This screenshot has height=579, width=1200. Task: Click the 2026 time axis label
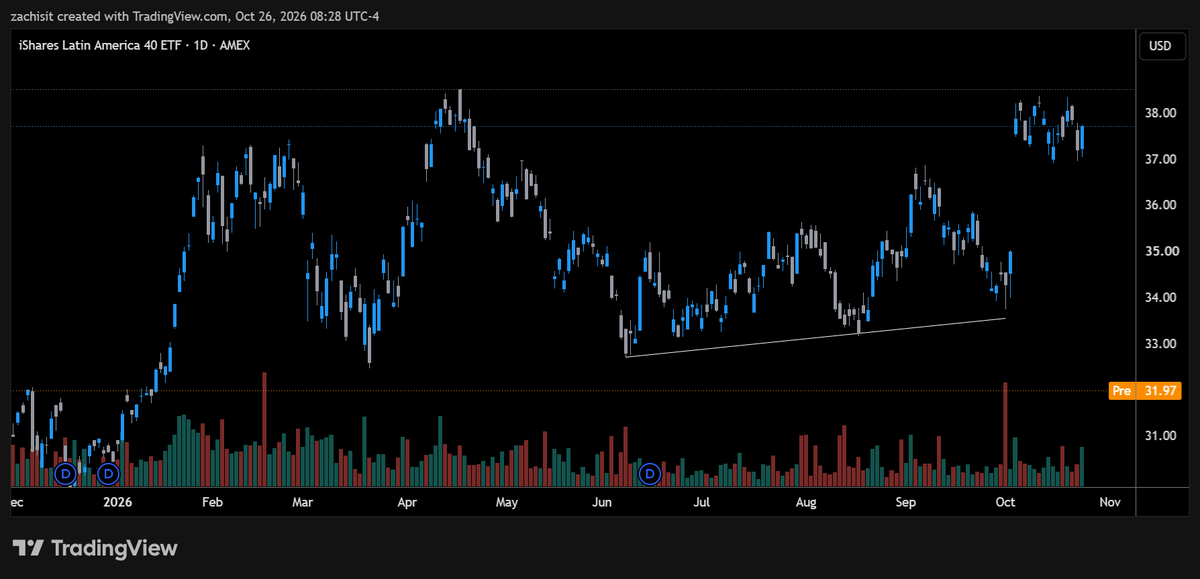tap(118, 502)
